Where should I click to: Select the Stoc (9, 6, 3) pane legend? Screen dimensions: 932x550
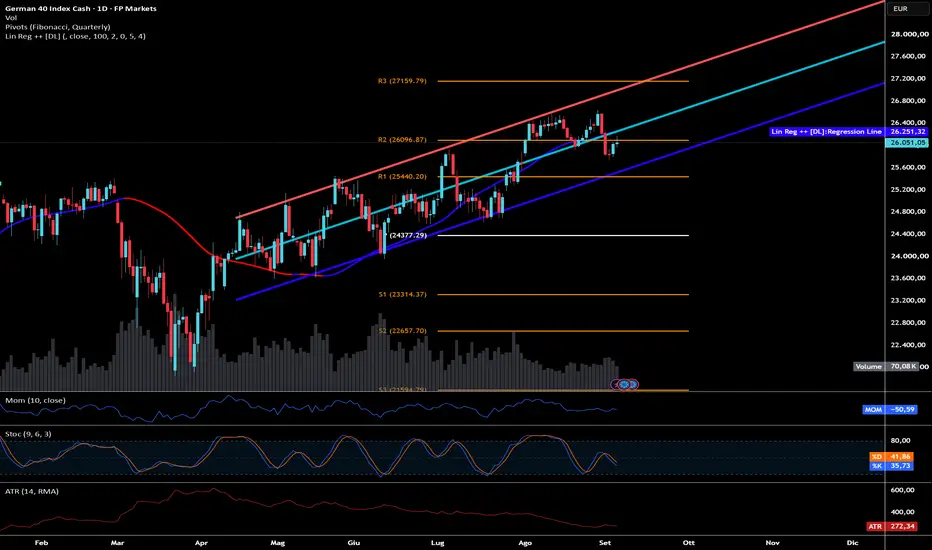click(x=28, y=434)
